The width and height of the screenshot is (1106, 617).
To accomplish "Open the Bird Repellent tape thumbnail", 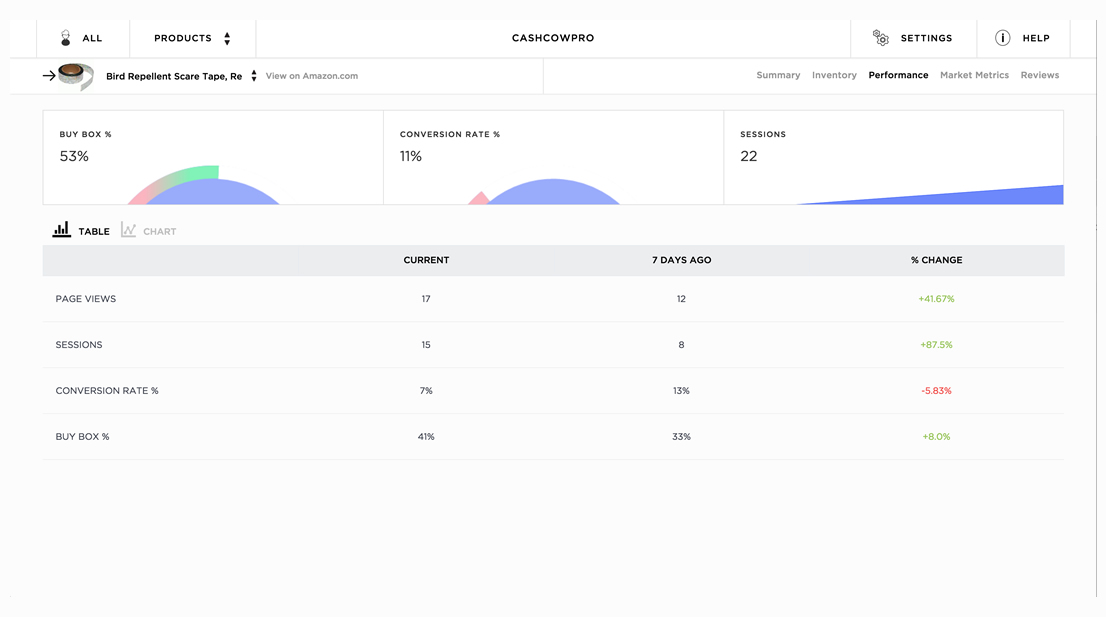I will point(75,76).
